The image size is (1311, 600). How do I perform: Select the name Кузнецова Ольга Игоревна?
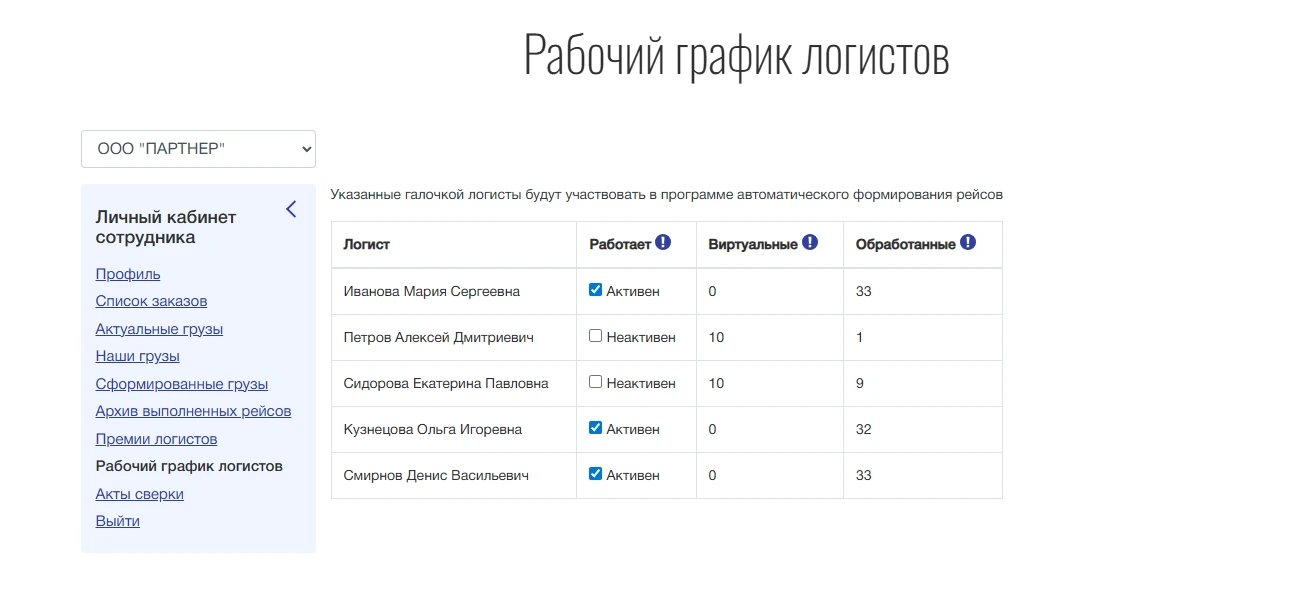433,429
